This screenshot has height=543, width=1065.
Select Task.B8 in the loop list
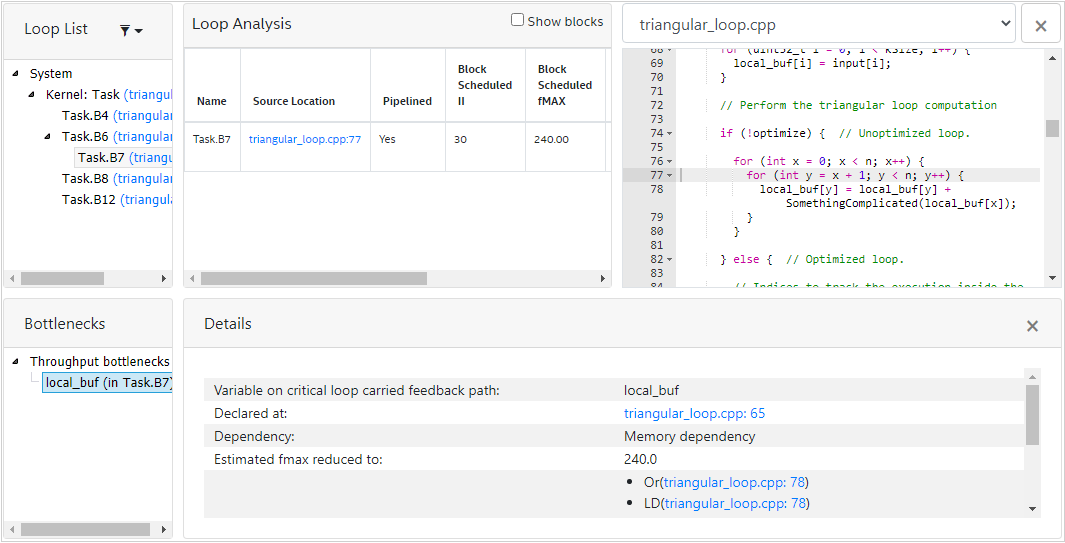click(x=84, y=178)
